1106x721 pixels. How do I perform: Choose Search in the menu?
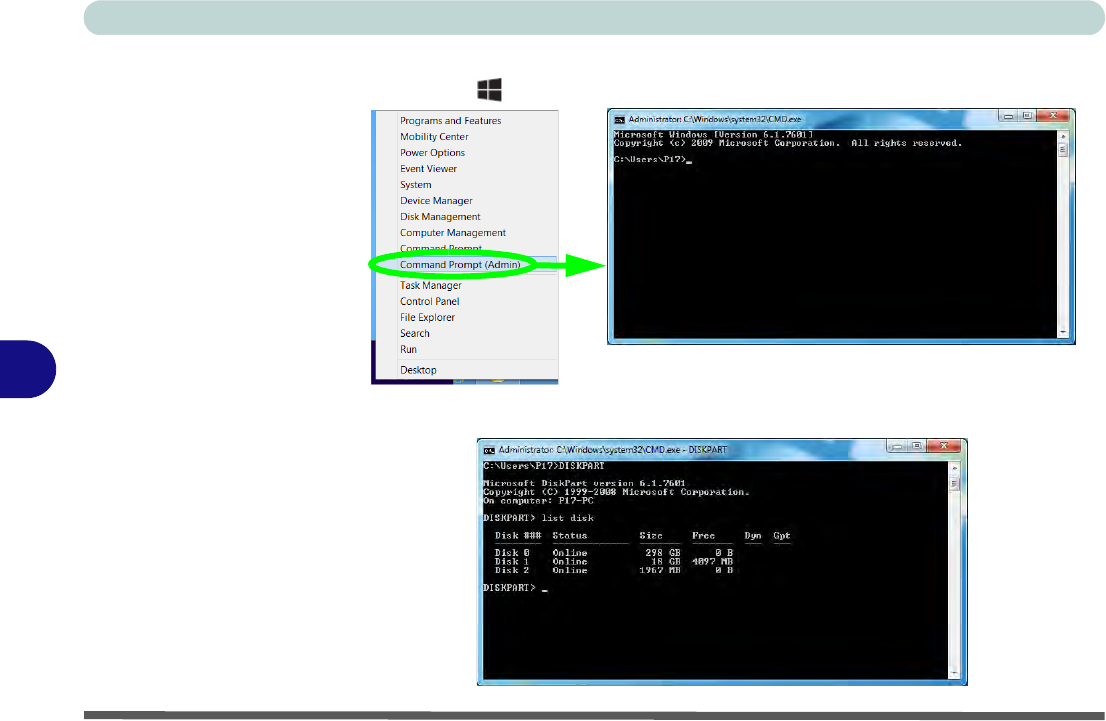coord(415,334)
